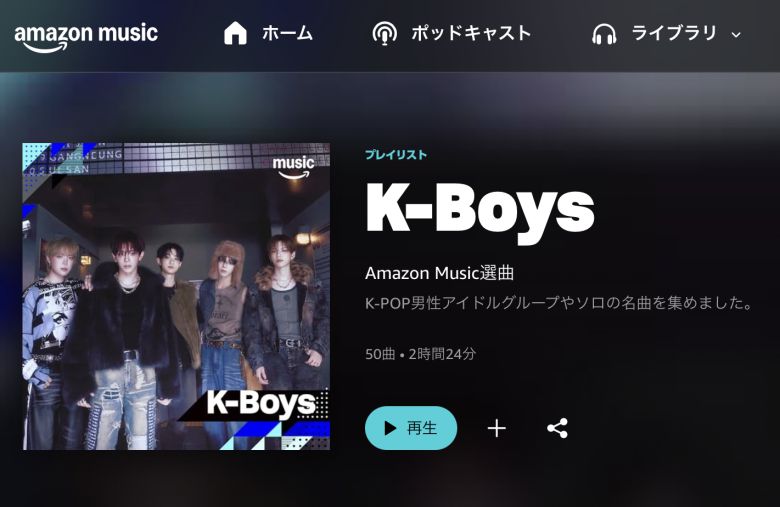
Task: Share the K-Boys playlist
Action: click(557, 428)
